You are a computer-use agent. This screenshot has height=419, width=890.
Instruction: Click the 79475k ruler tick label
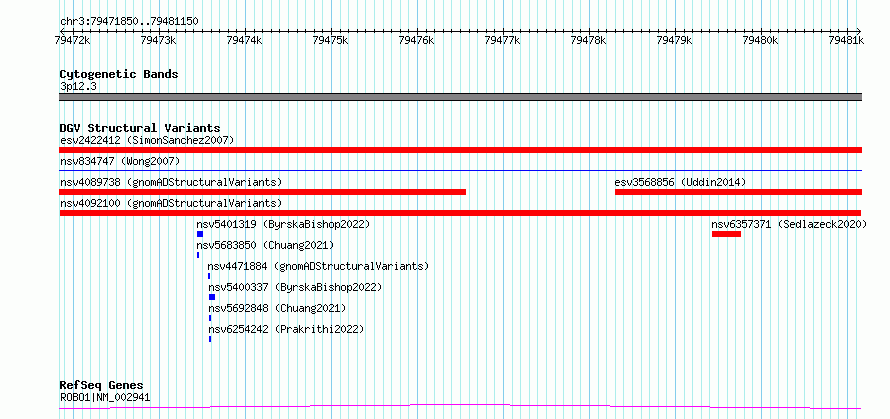(x=330, y=40)
